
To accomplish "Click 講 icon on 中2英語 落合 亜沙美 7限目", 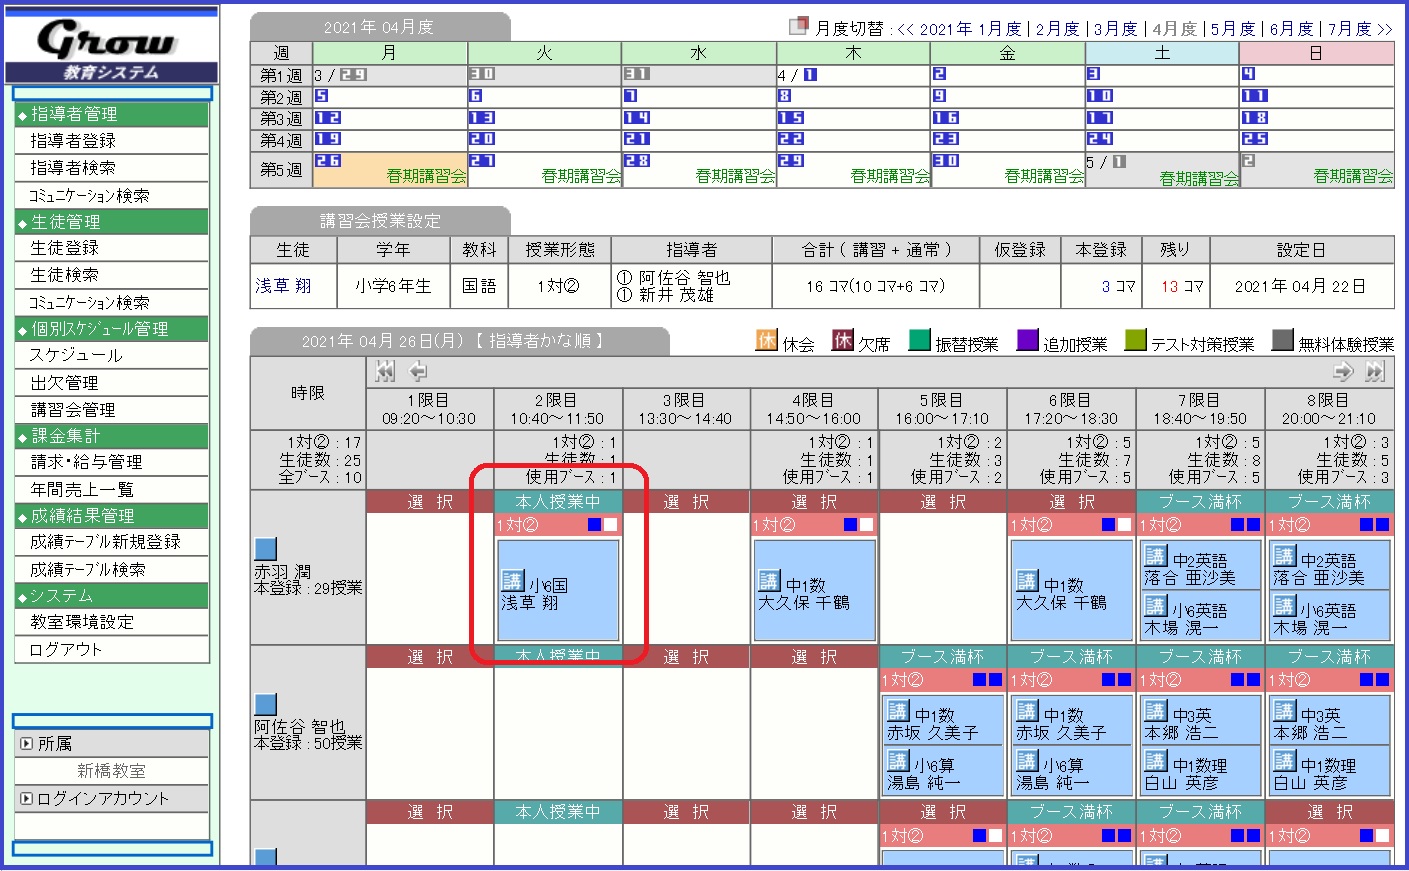I will (x=1156, y=556).
